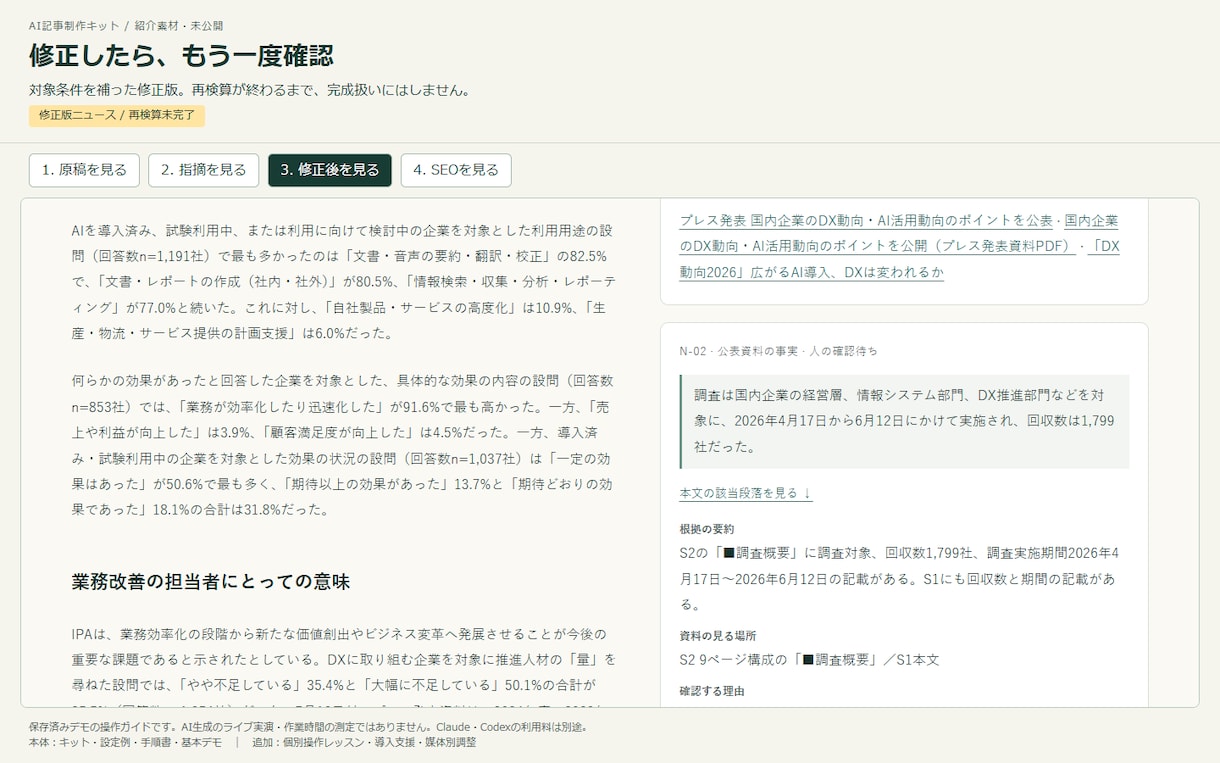Click the 根拠の要約 label
Screen dimensions: 1220x763
click(706, 529)
